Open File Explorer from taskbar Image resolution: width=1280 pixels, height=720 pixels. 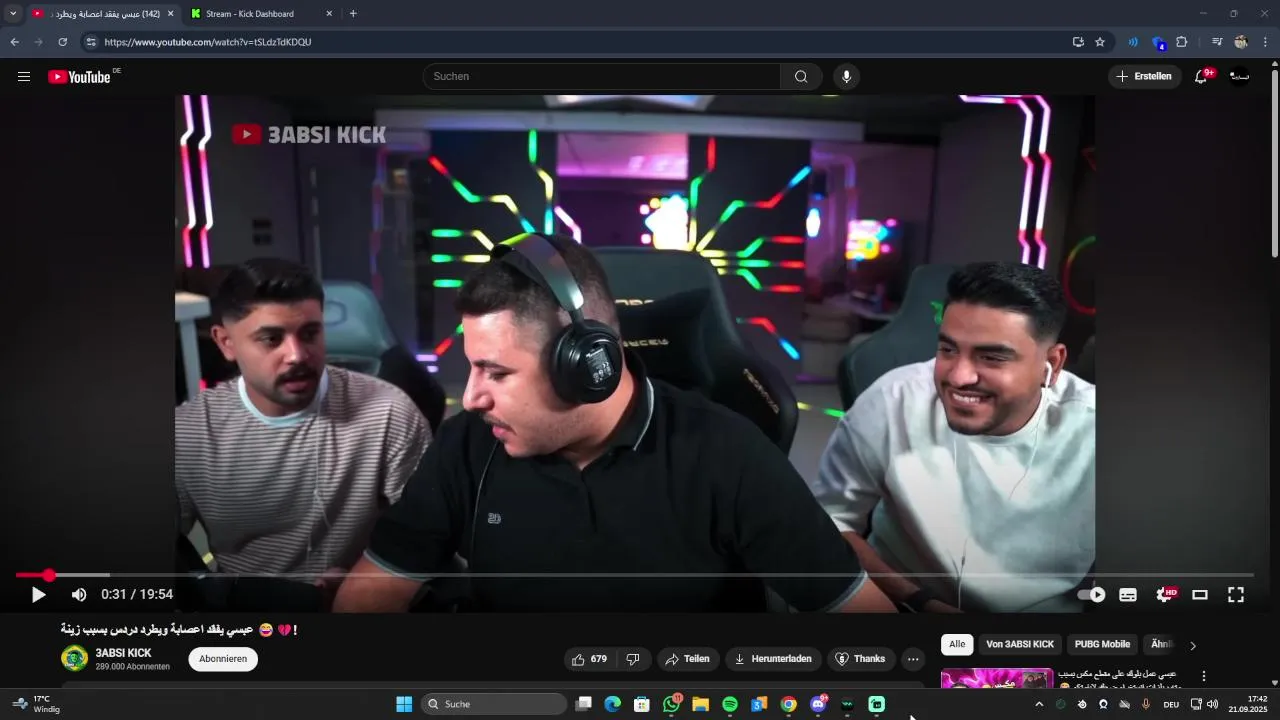(700, 704)
